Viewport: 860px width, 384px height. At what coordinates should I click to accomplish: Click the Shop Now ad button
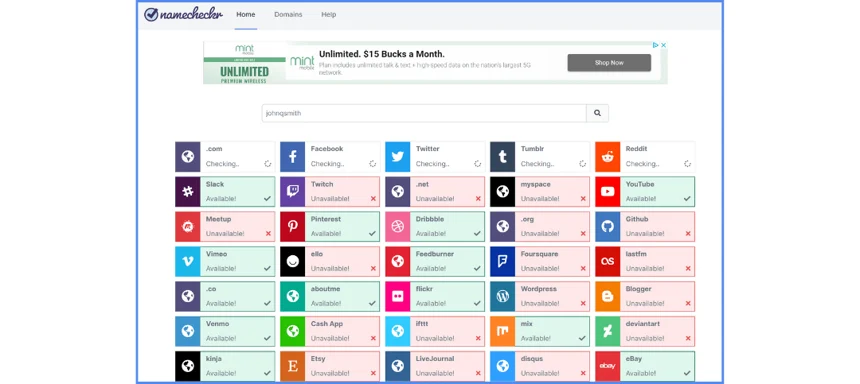[x=609, y=63]
